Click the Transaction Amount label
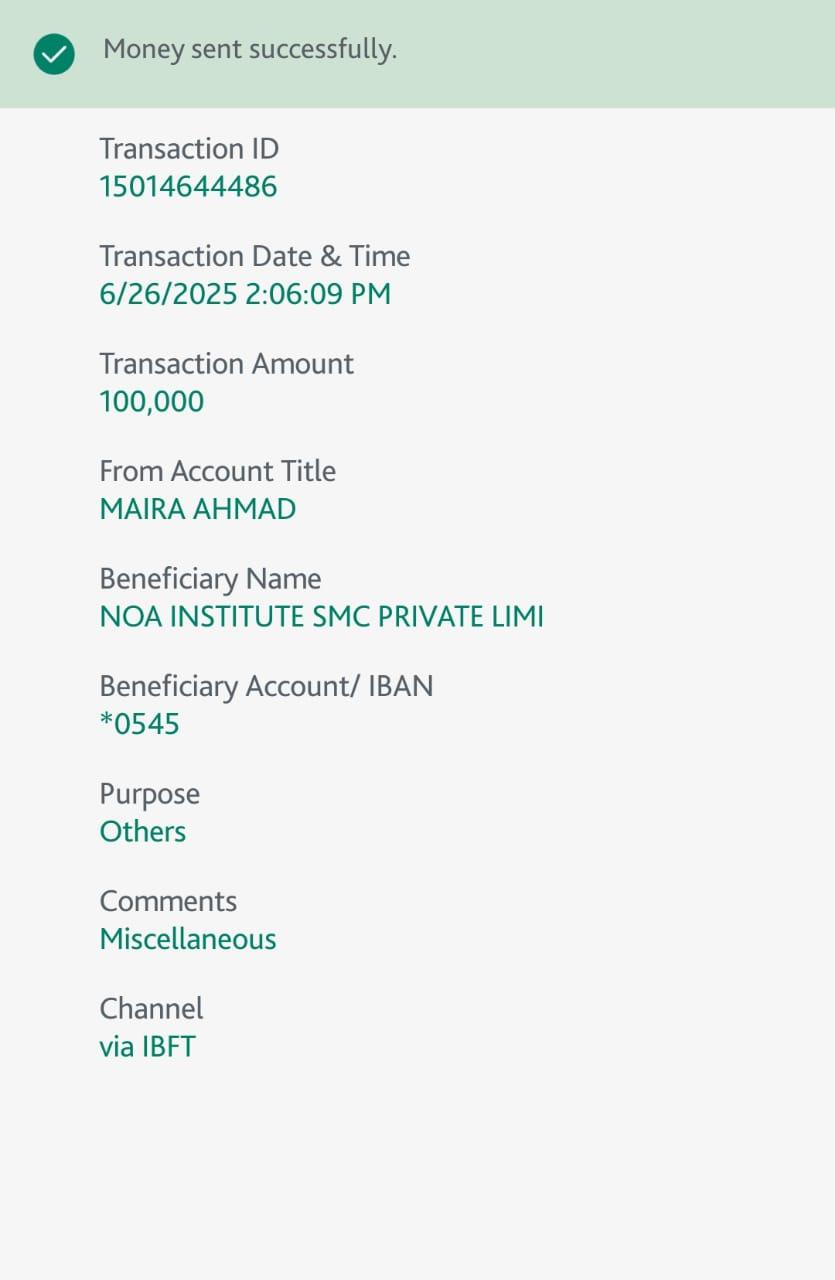Viewport: 835px width, 1280px height. tap(226, 364)
